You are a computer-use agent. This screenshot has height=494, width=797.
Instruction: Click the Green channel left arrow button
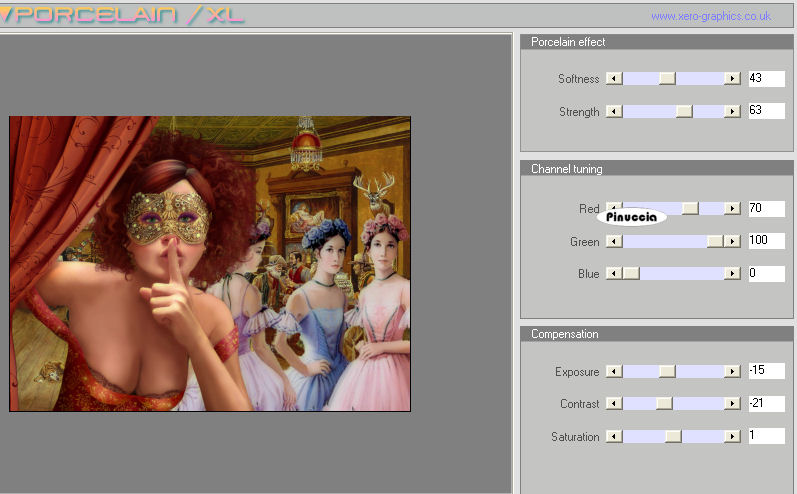tap(614, 241)
